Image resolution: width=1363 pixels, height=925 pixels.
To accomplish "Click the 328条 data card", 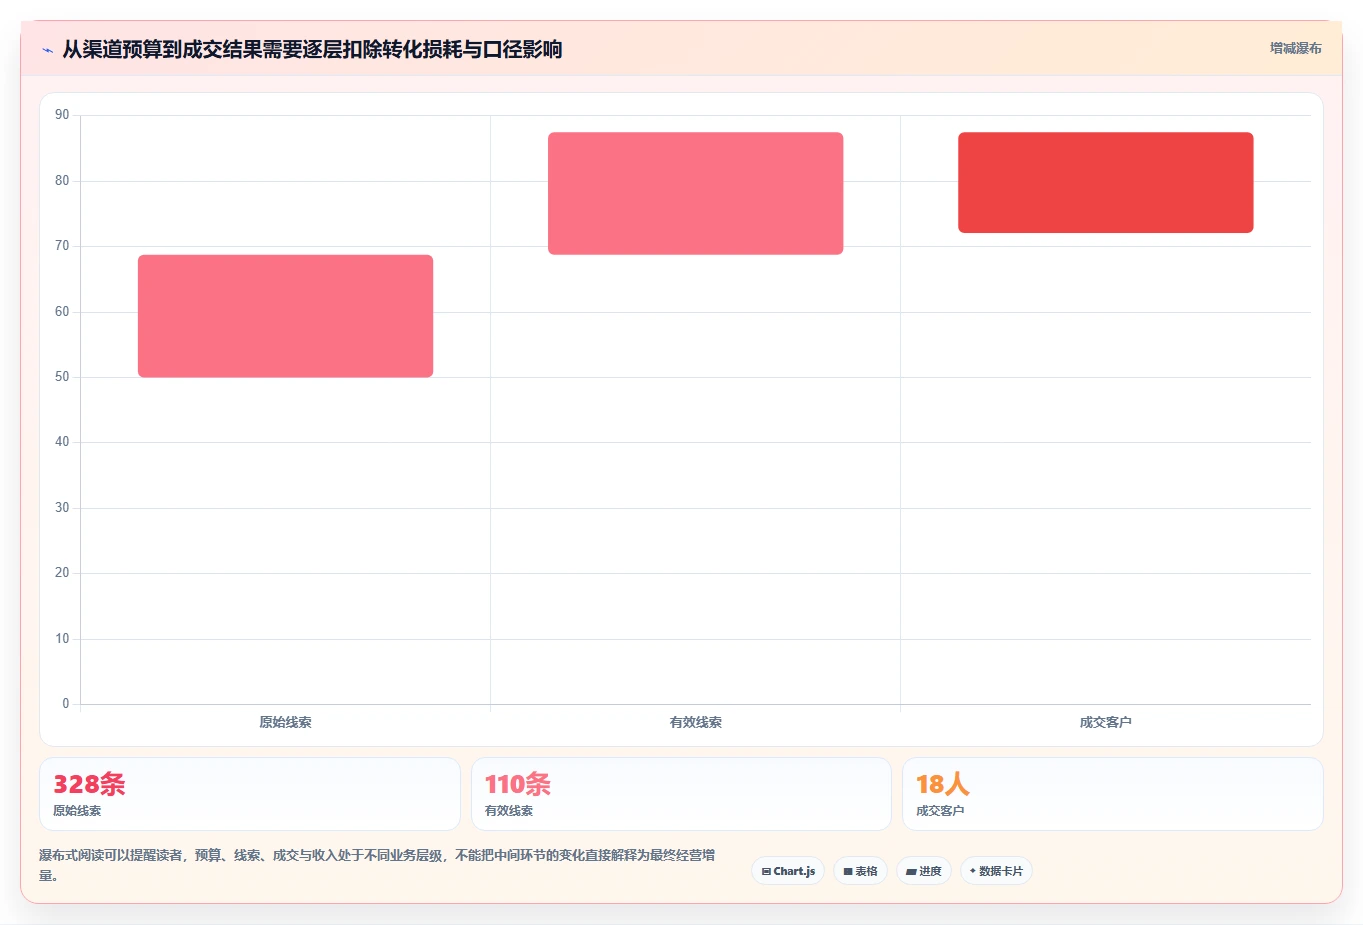I will click(x=250, y=794).
